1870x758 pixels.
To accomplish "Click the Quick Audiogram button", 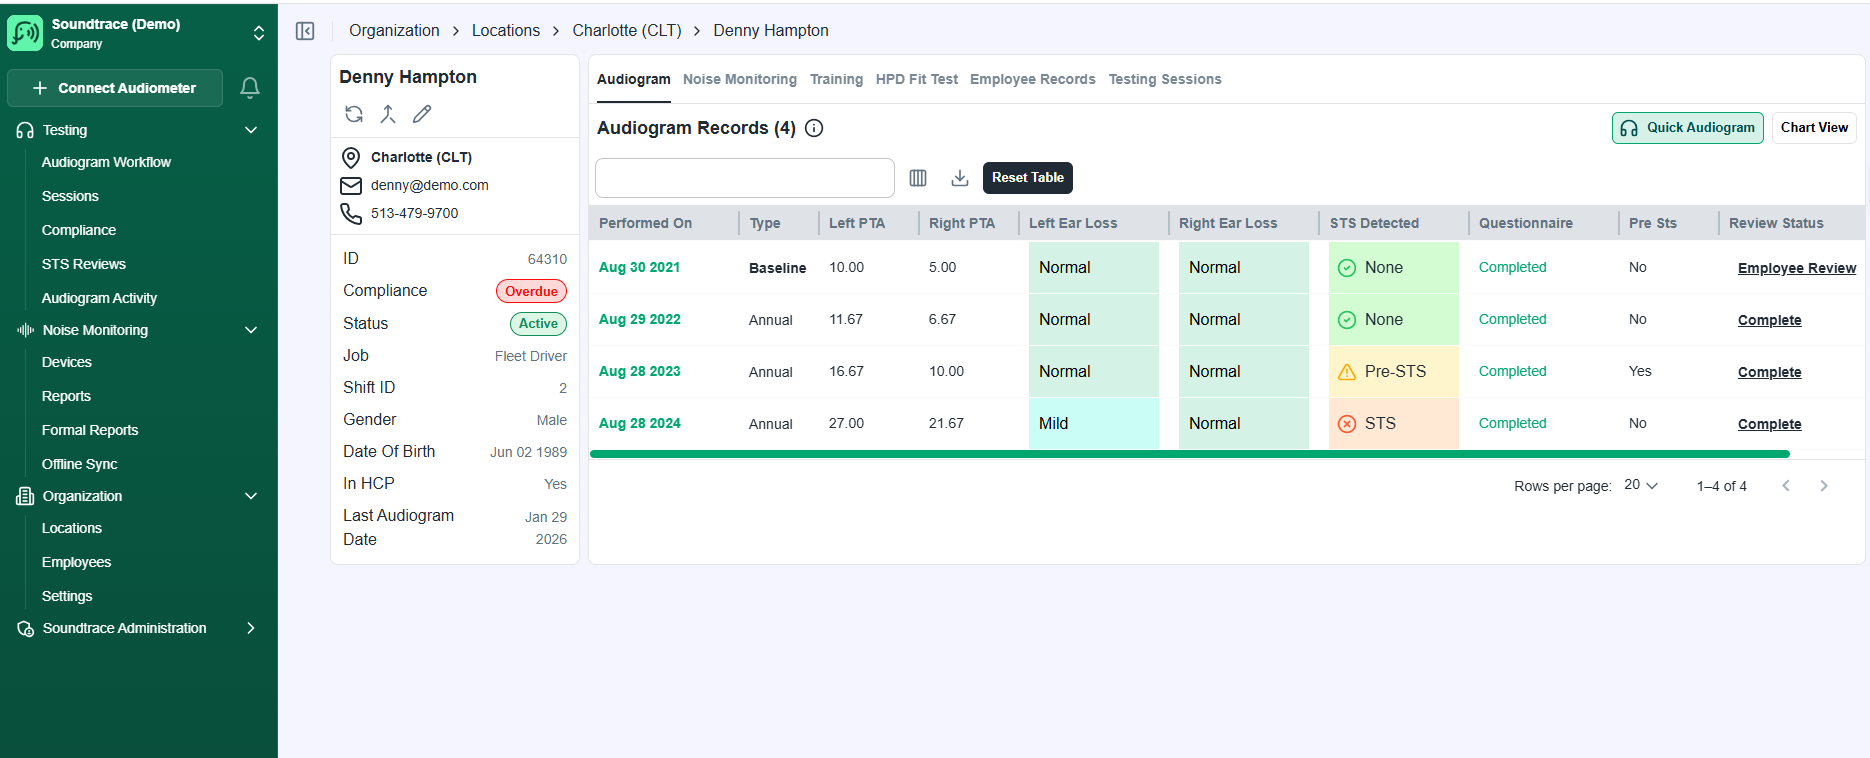I will [x=1687, y=128].
